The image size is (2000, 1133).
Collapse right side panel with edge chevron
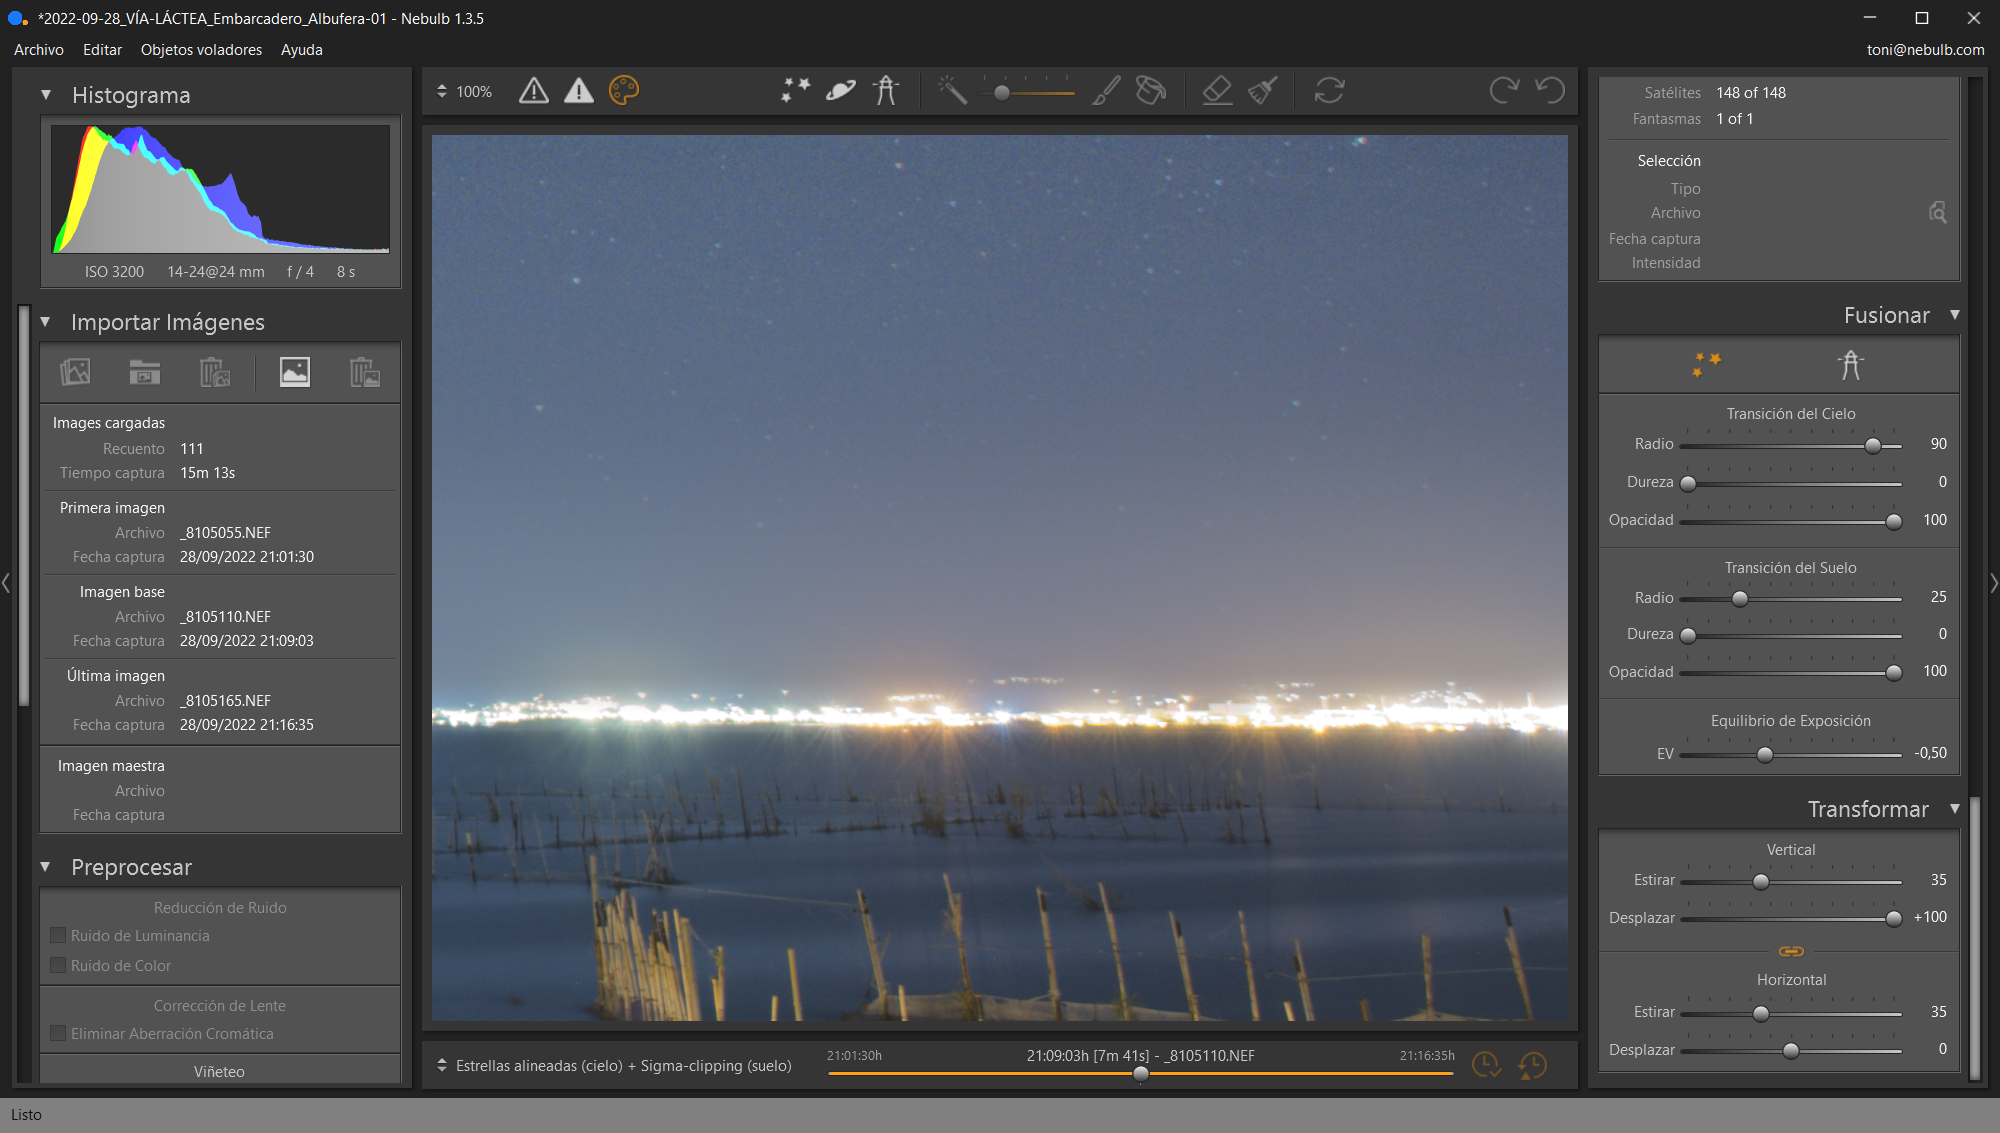[x=1994, y=583]
